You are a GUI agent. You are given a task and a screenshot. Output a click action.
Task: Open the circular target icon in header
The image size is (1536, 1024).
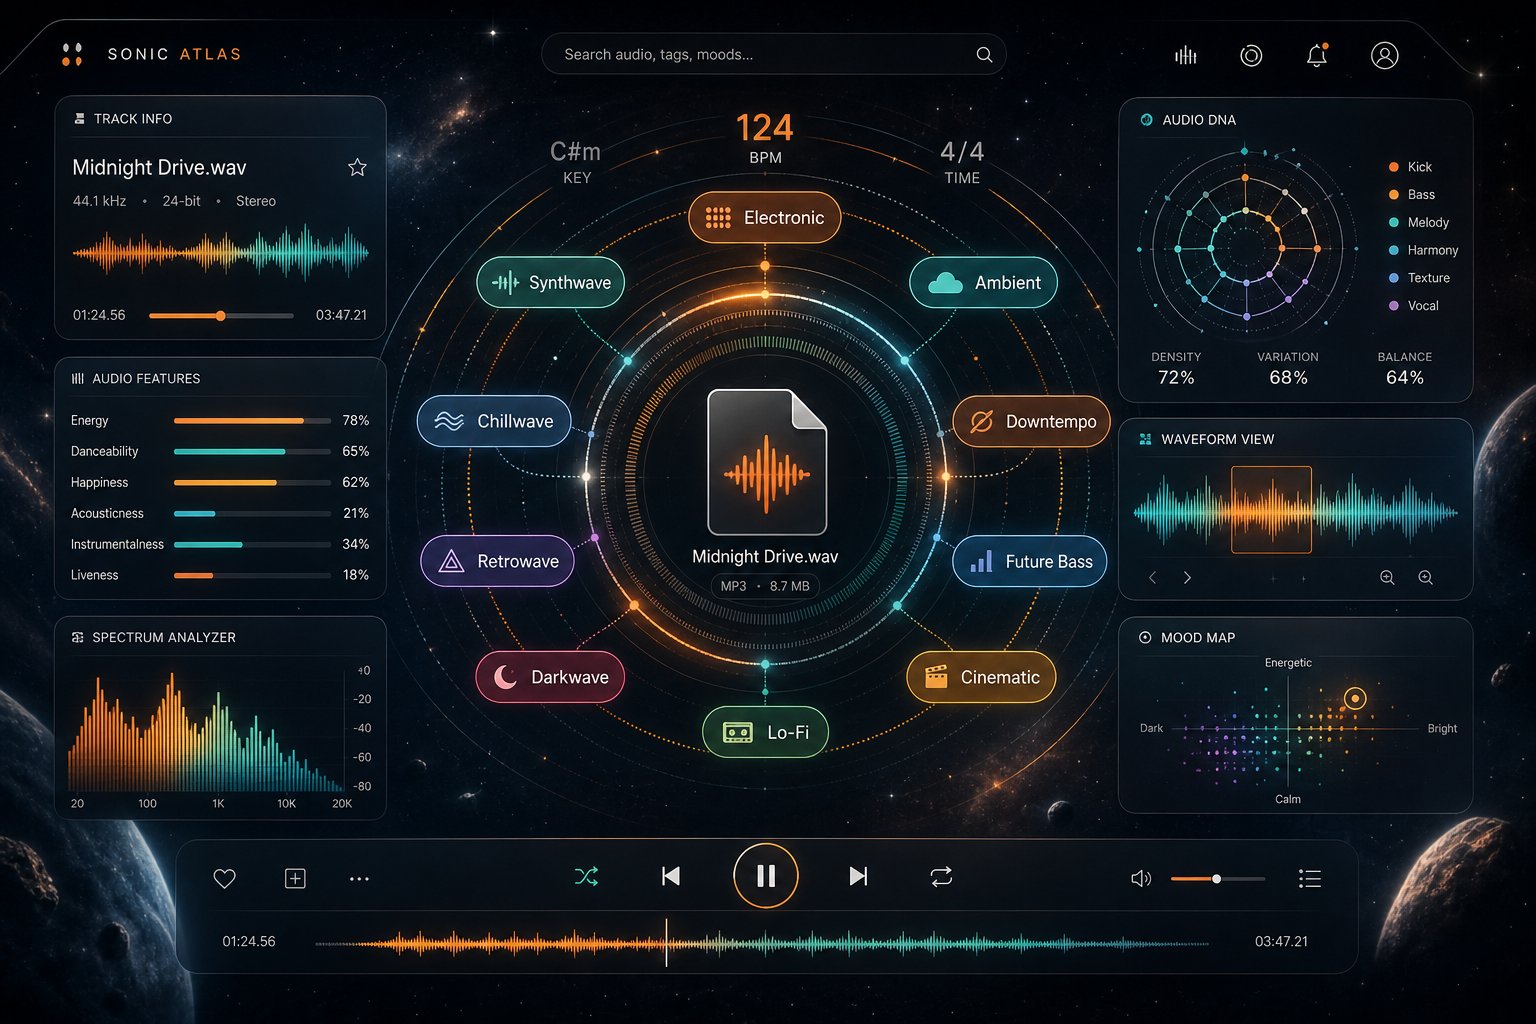(x=1251, y=55)
